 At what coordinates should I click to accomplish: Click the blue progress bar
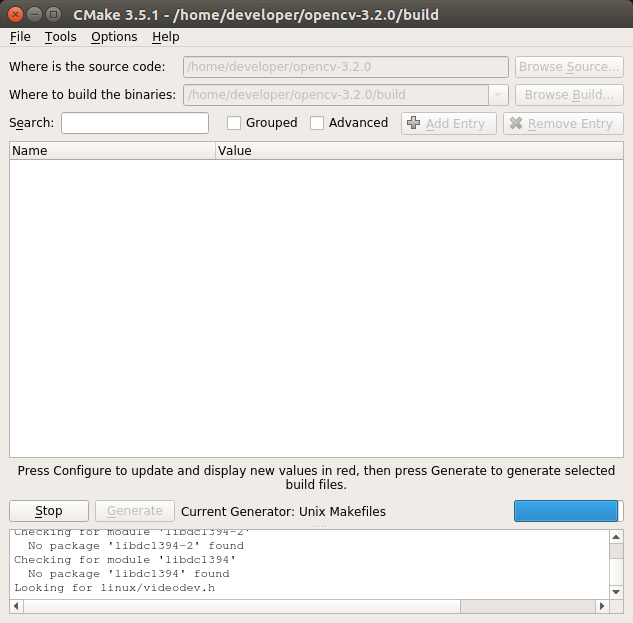568,511
